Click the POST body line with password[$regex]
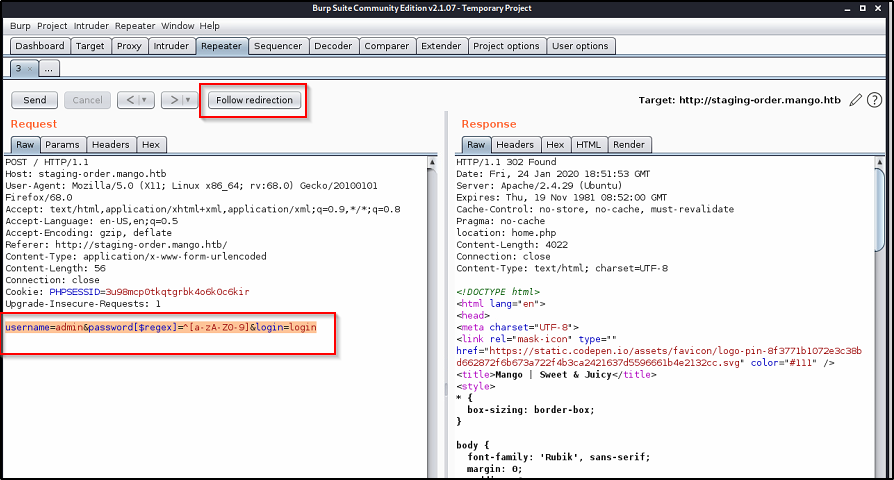 click(x=161, y=327)
